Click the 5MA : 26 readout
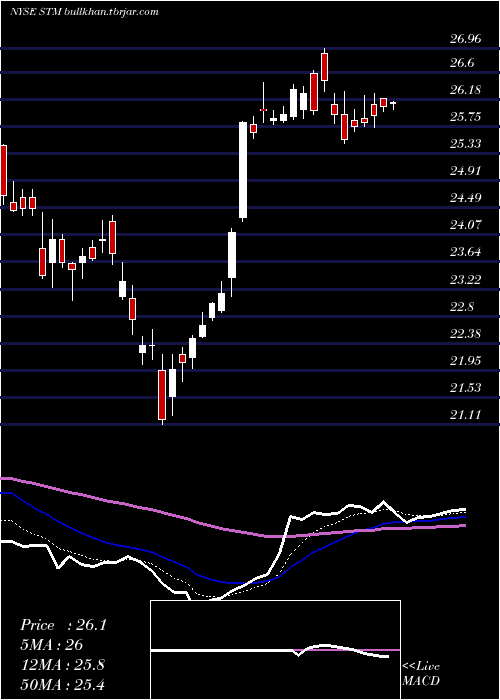This screenshot has width=500, height=700. 52,645
